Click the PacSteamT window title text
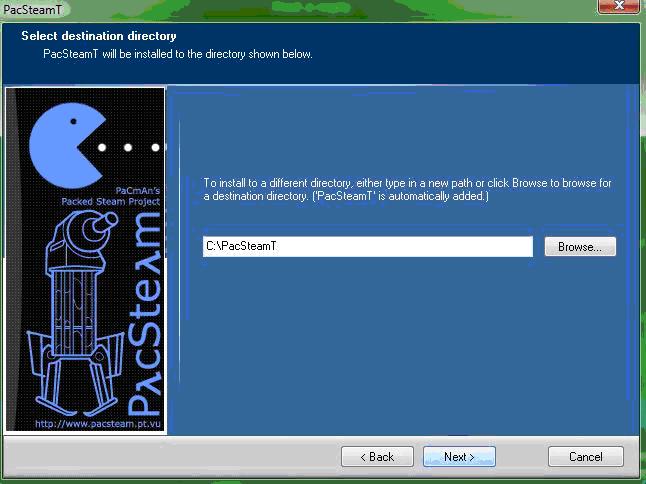Screen dimensions: 646x484 (x=32, y=9)
